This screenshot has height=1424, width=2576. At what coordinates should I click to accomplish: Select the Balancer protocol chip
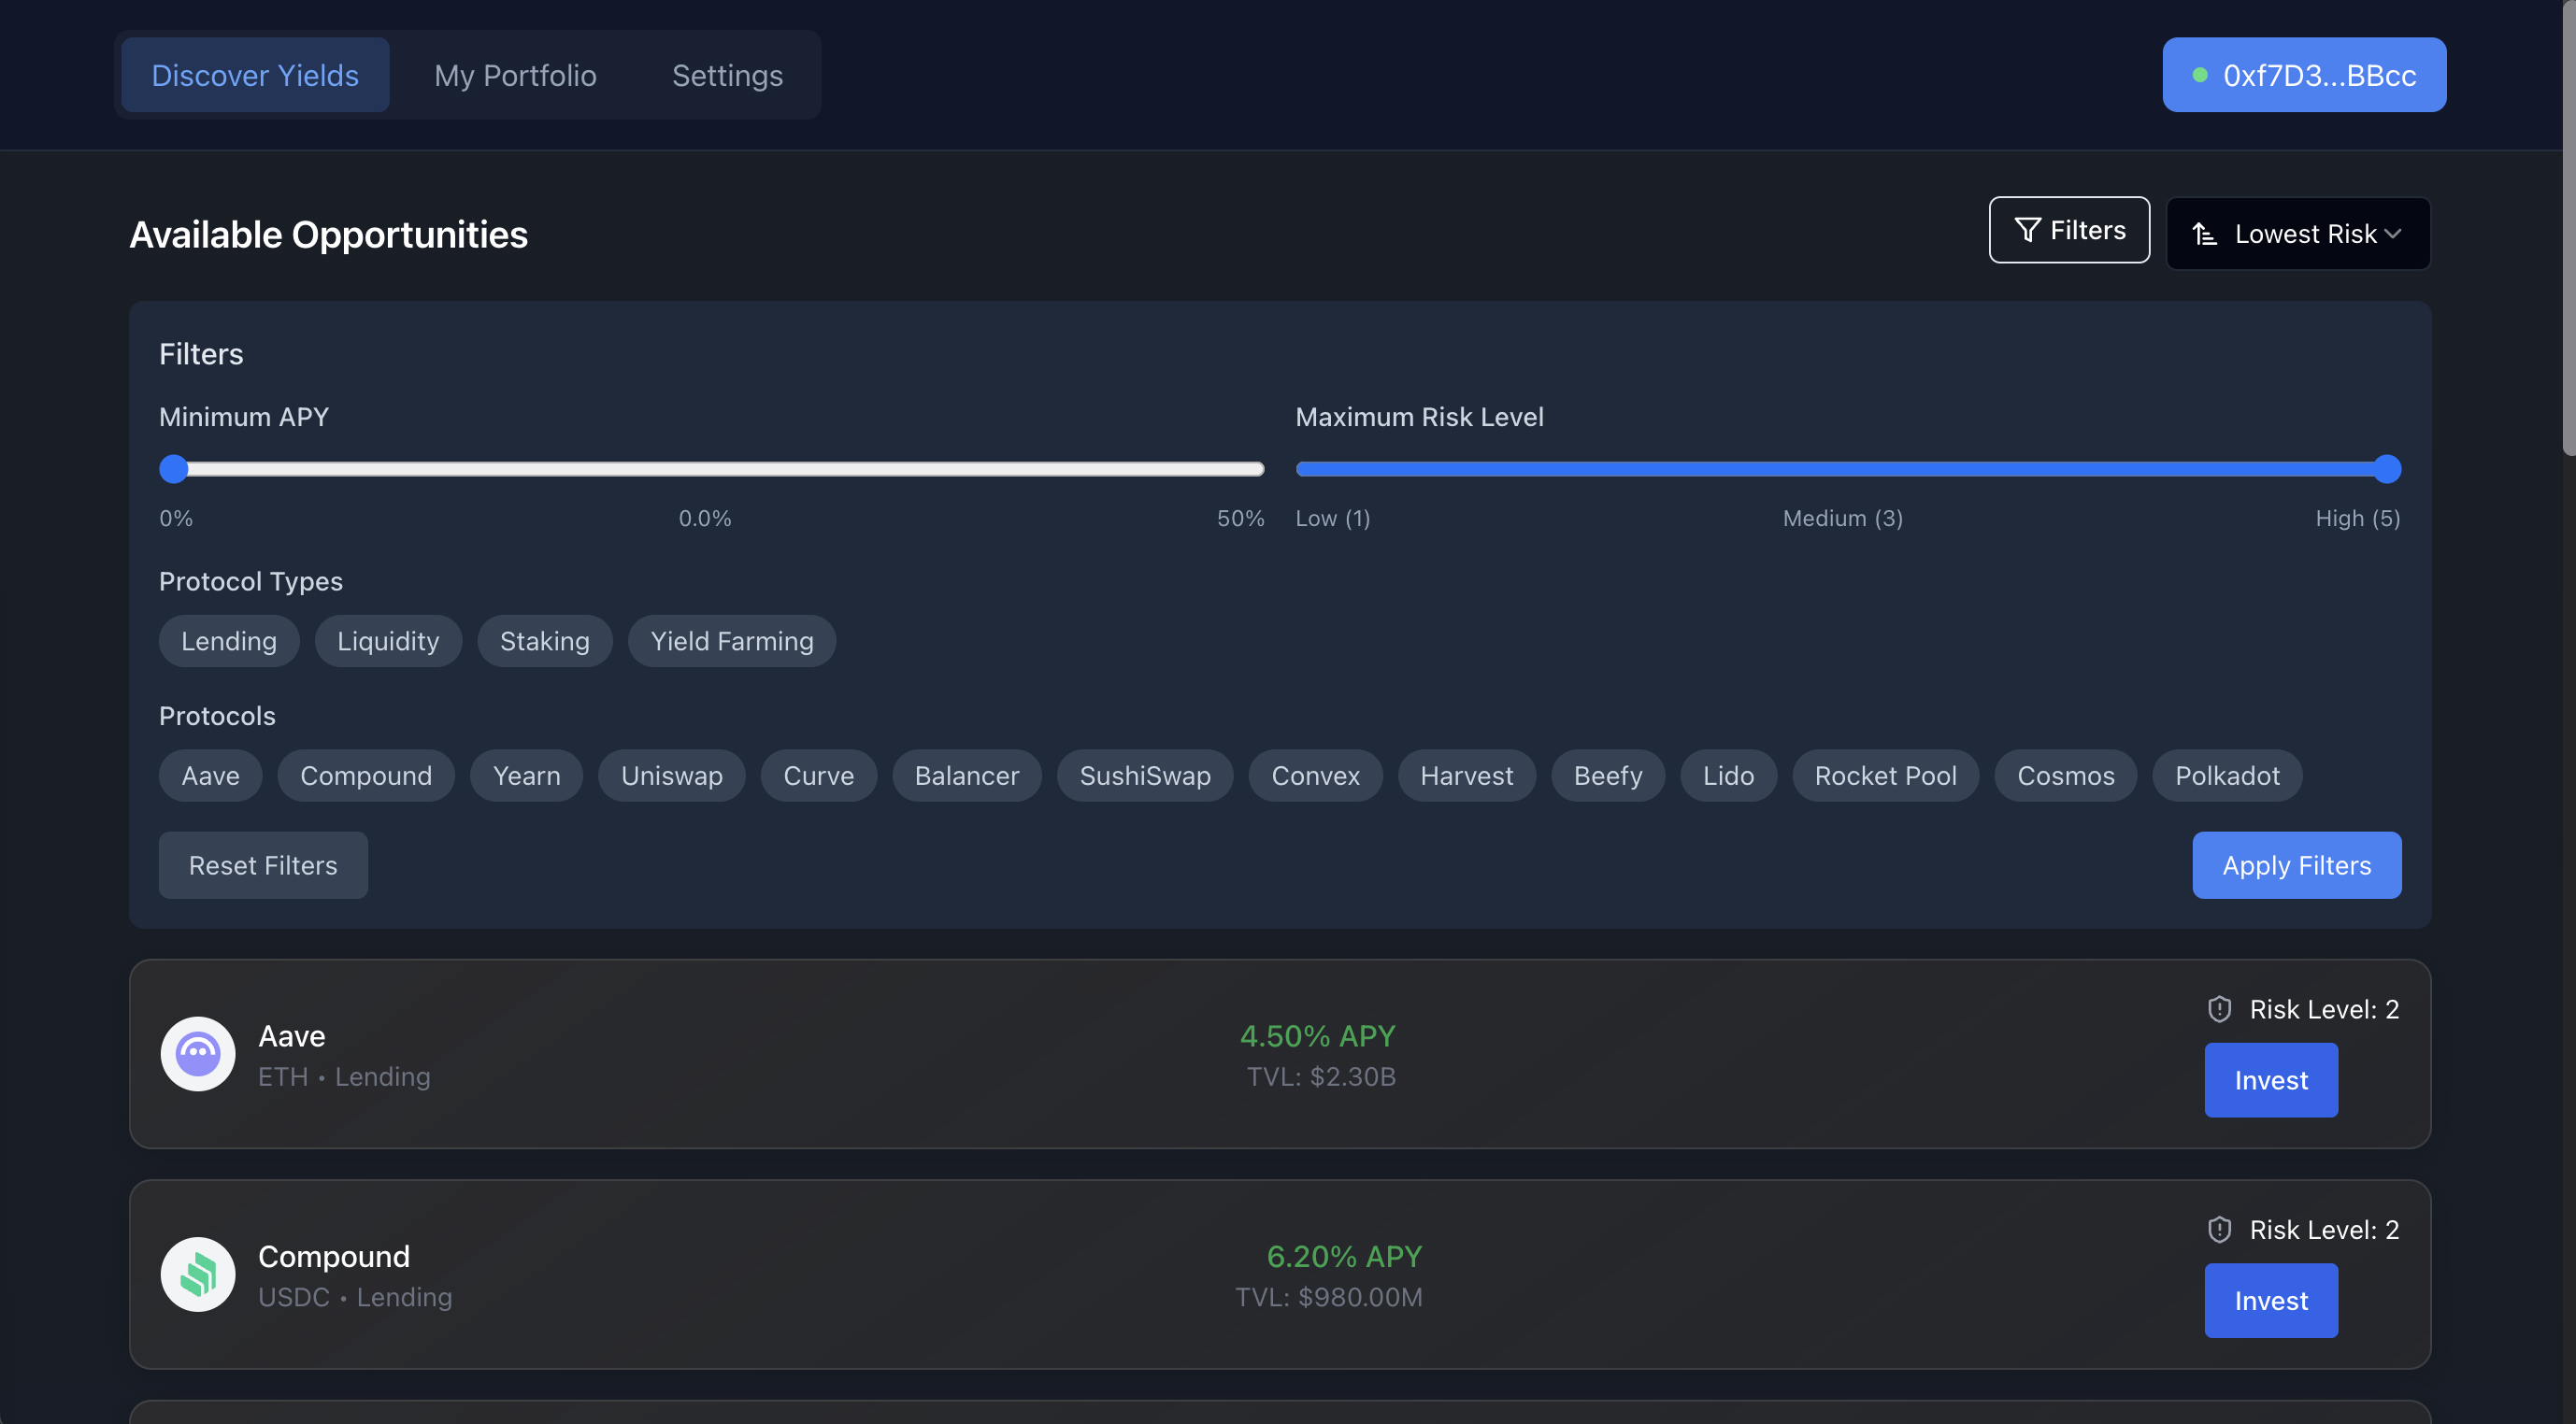pos(967,776)
